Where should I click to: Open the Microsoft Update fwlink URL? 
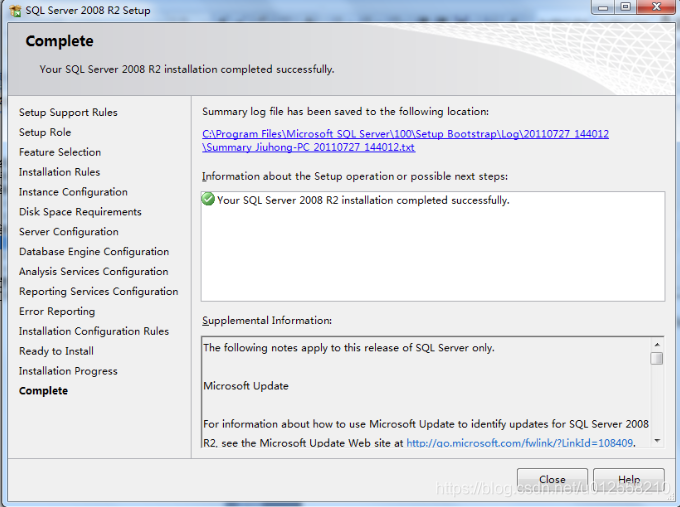[x=520, y=443]
